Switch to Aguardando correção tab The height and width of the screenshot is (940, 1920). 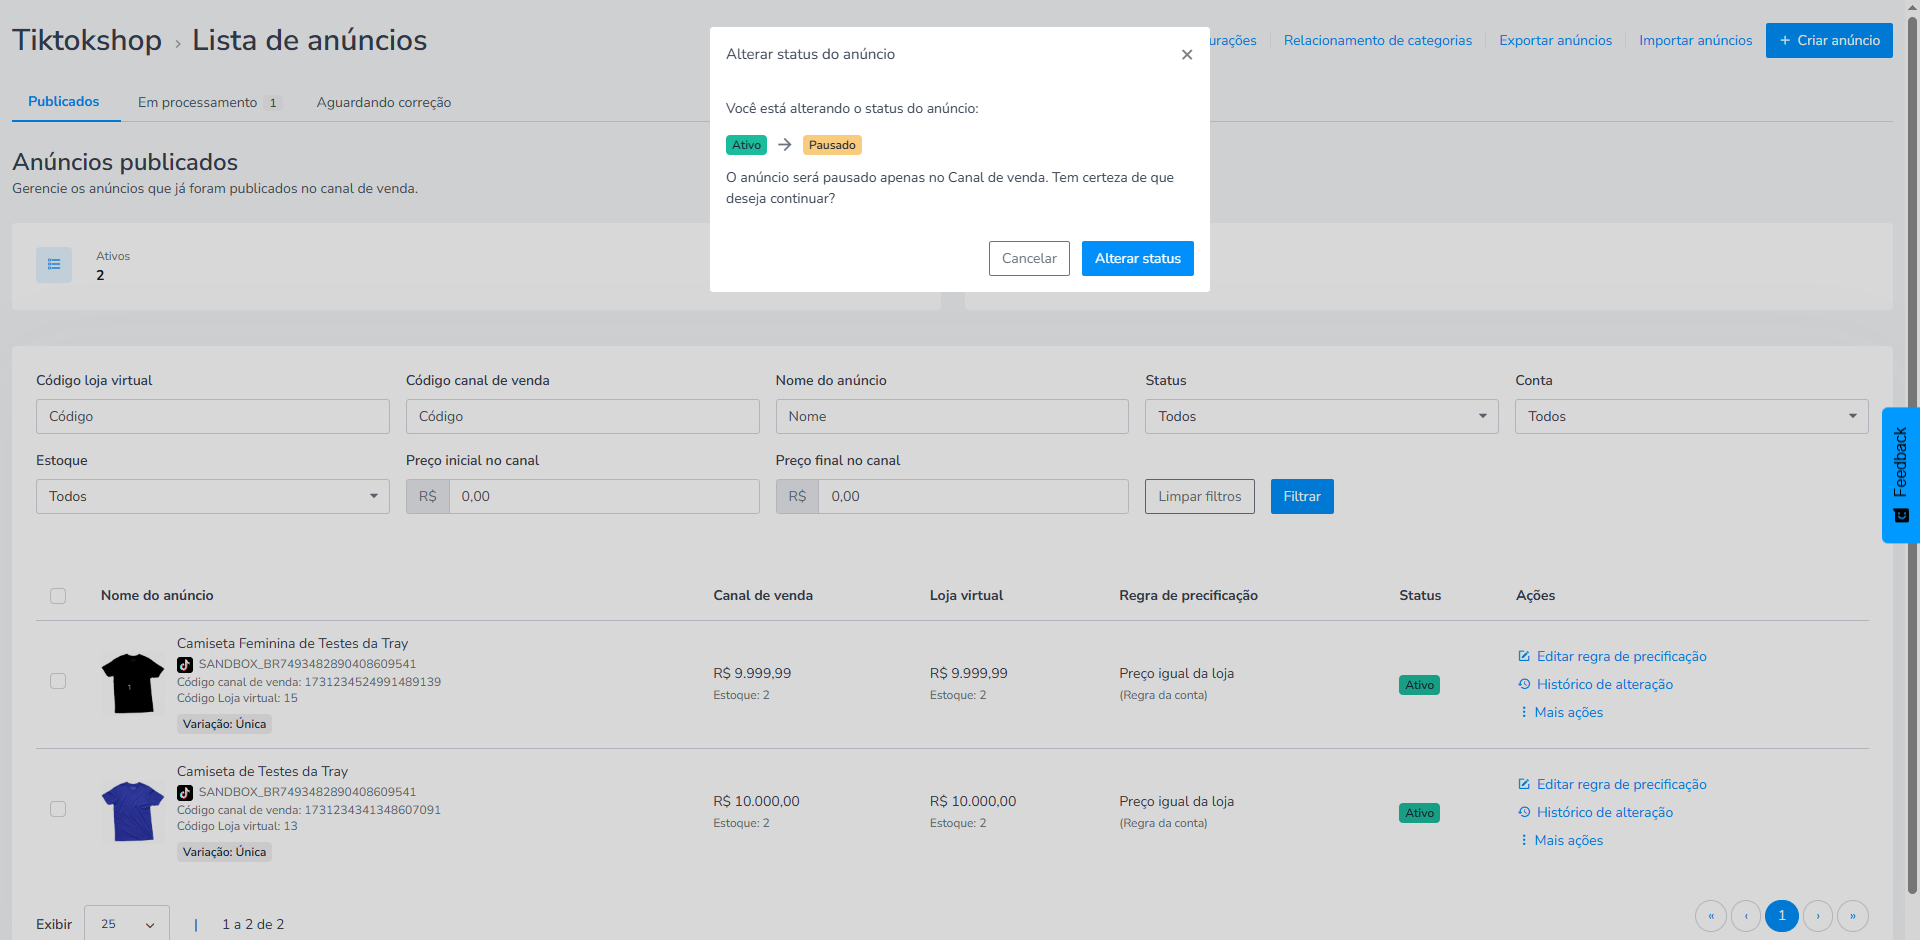tap(384, 102)
